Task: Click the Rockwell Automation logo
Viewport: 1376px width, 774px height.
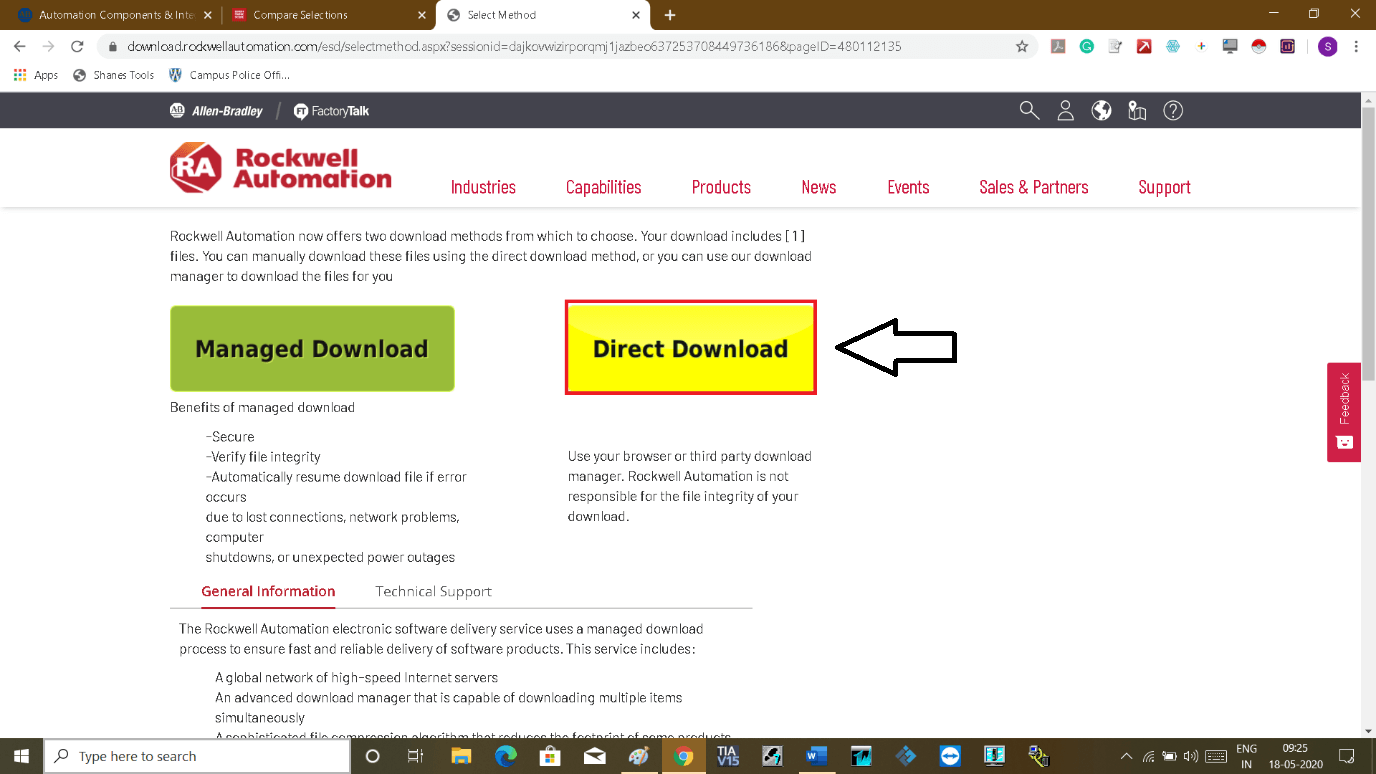Action: 281,167
